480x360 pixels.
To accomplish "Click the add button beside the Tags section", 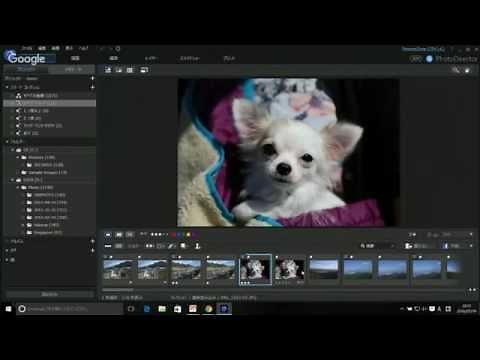I will pyautogui.click(x=92, y=250).
